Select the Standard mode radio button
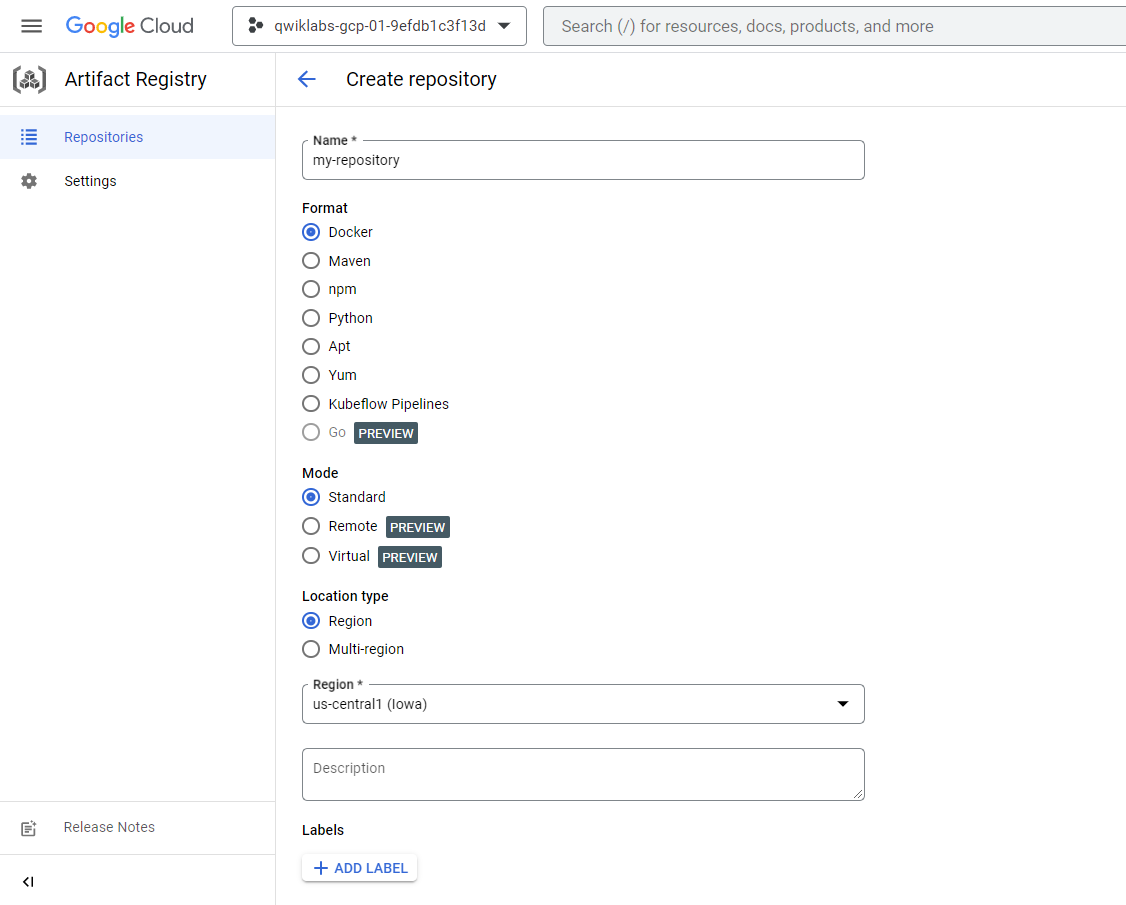The image size is (1126, 905). (311, 497)
